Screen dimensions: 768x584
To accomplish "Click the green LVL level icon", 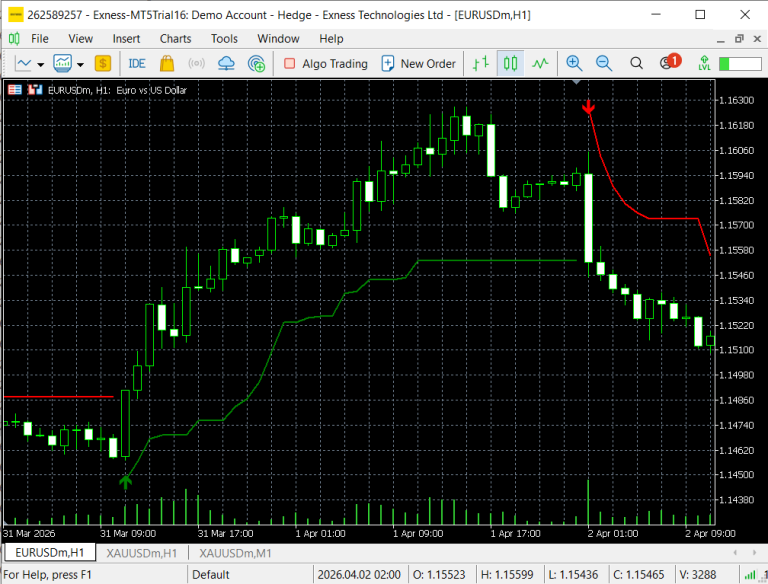I will tap(704, 63).
